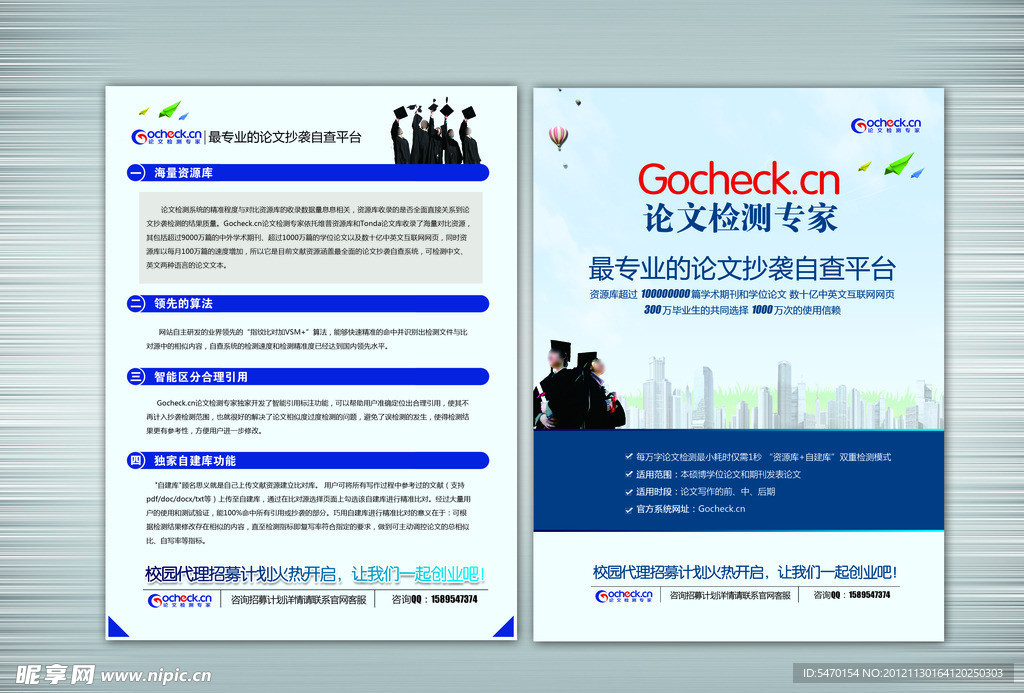Click the paragraph explaining 自建库

point(308,513)
